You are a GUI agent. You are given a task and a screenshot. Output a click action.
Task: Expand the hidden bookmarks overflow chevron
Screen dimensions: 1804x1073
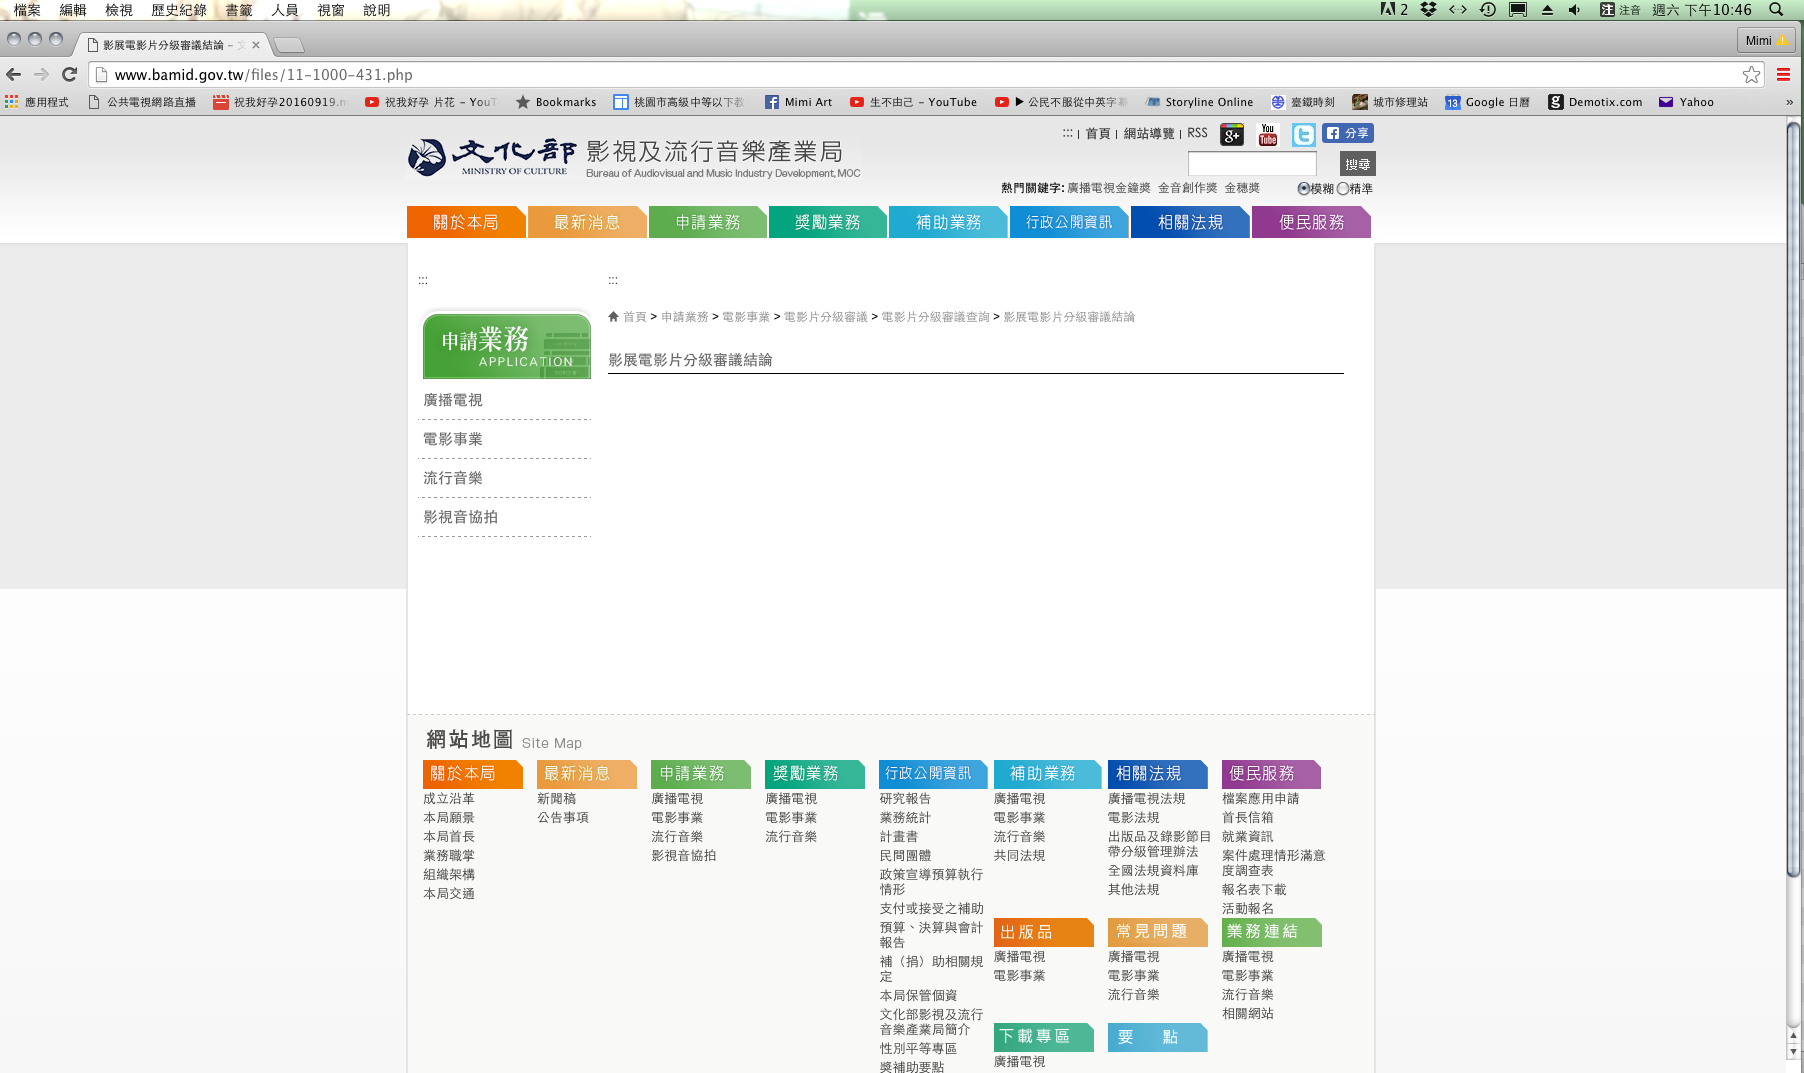point(1789,102)
